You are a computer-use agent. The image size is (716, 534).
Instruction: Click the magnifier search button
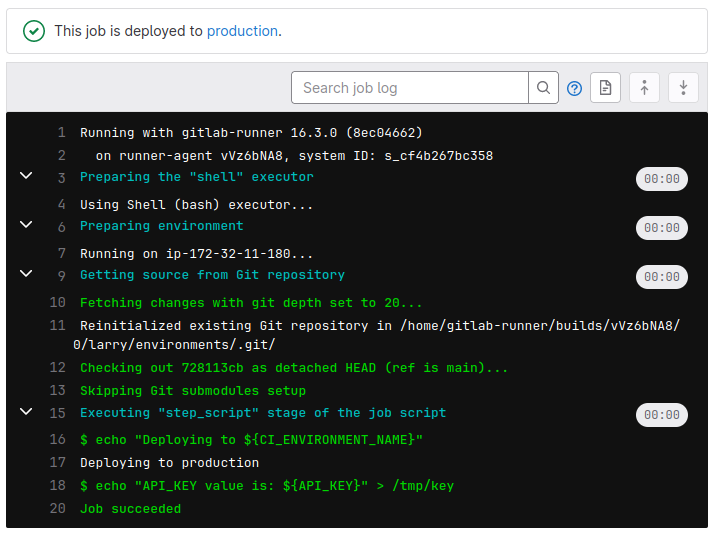point(543,88)
